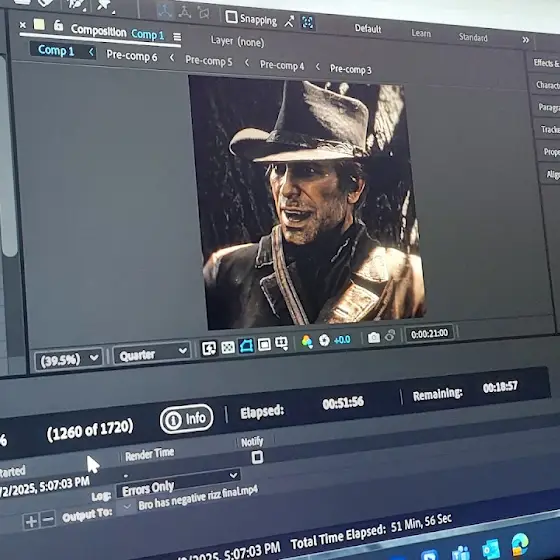Screen dimensions: 560x560
Task: Adjust exposure value +0.0
Action: tap(342, 339)
